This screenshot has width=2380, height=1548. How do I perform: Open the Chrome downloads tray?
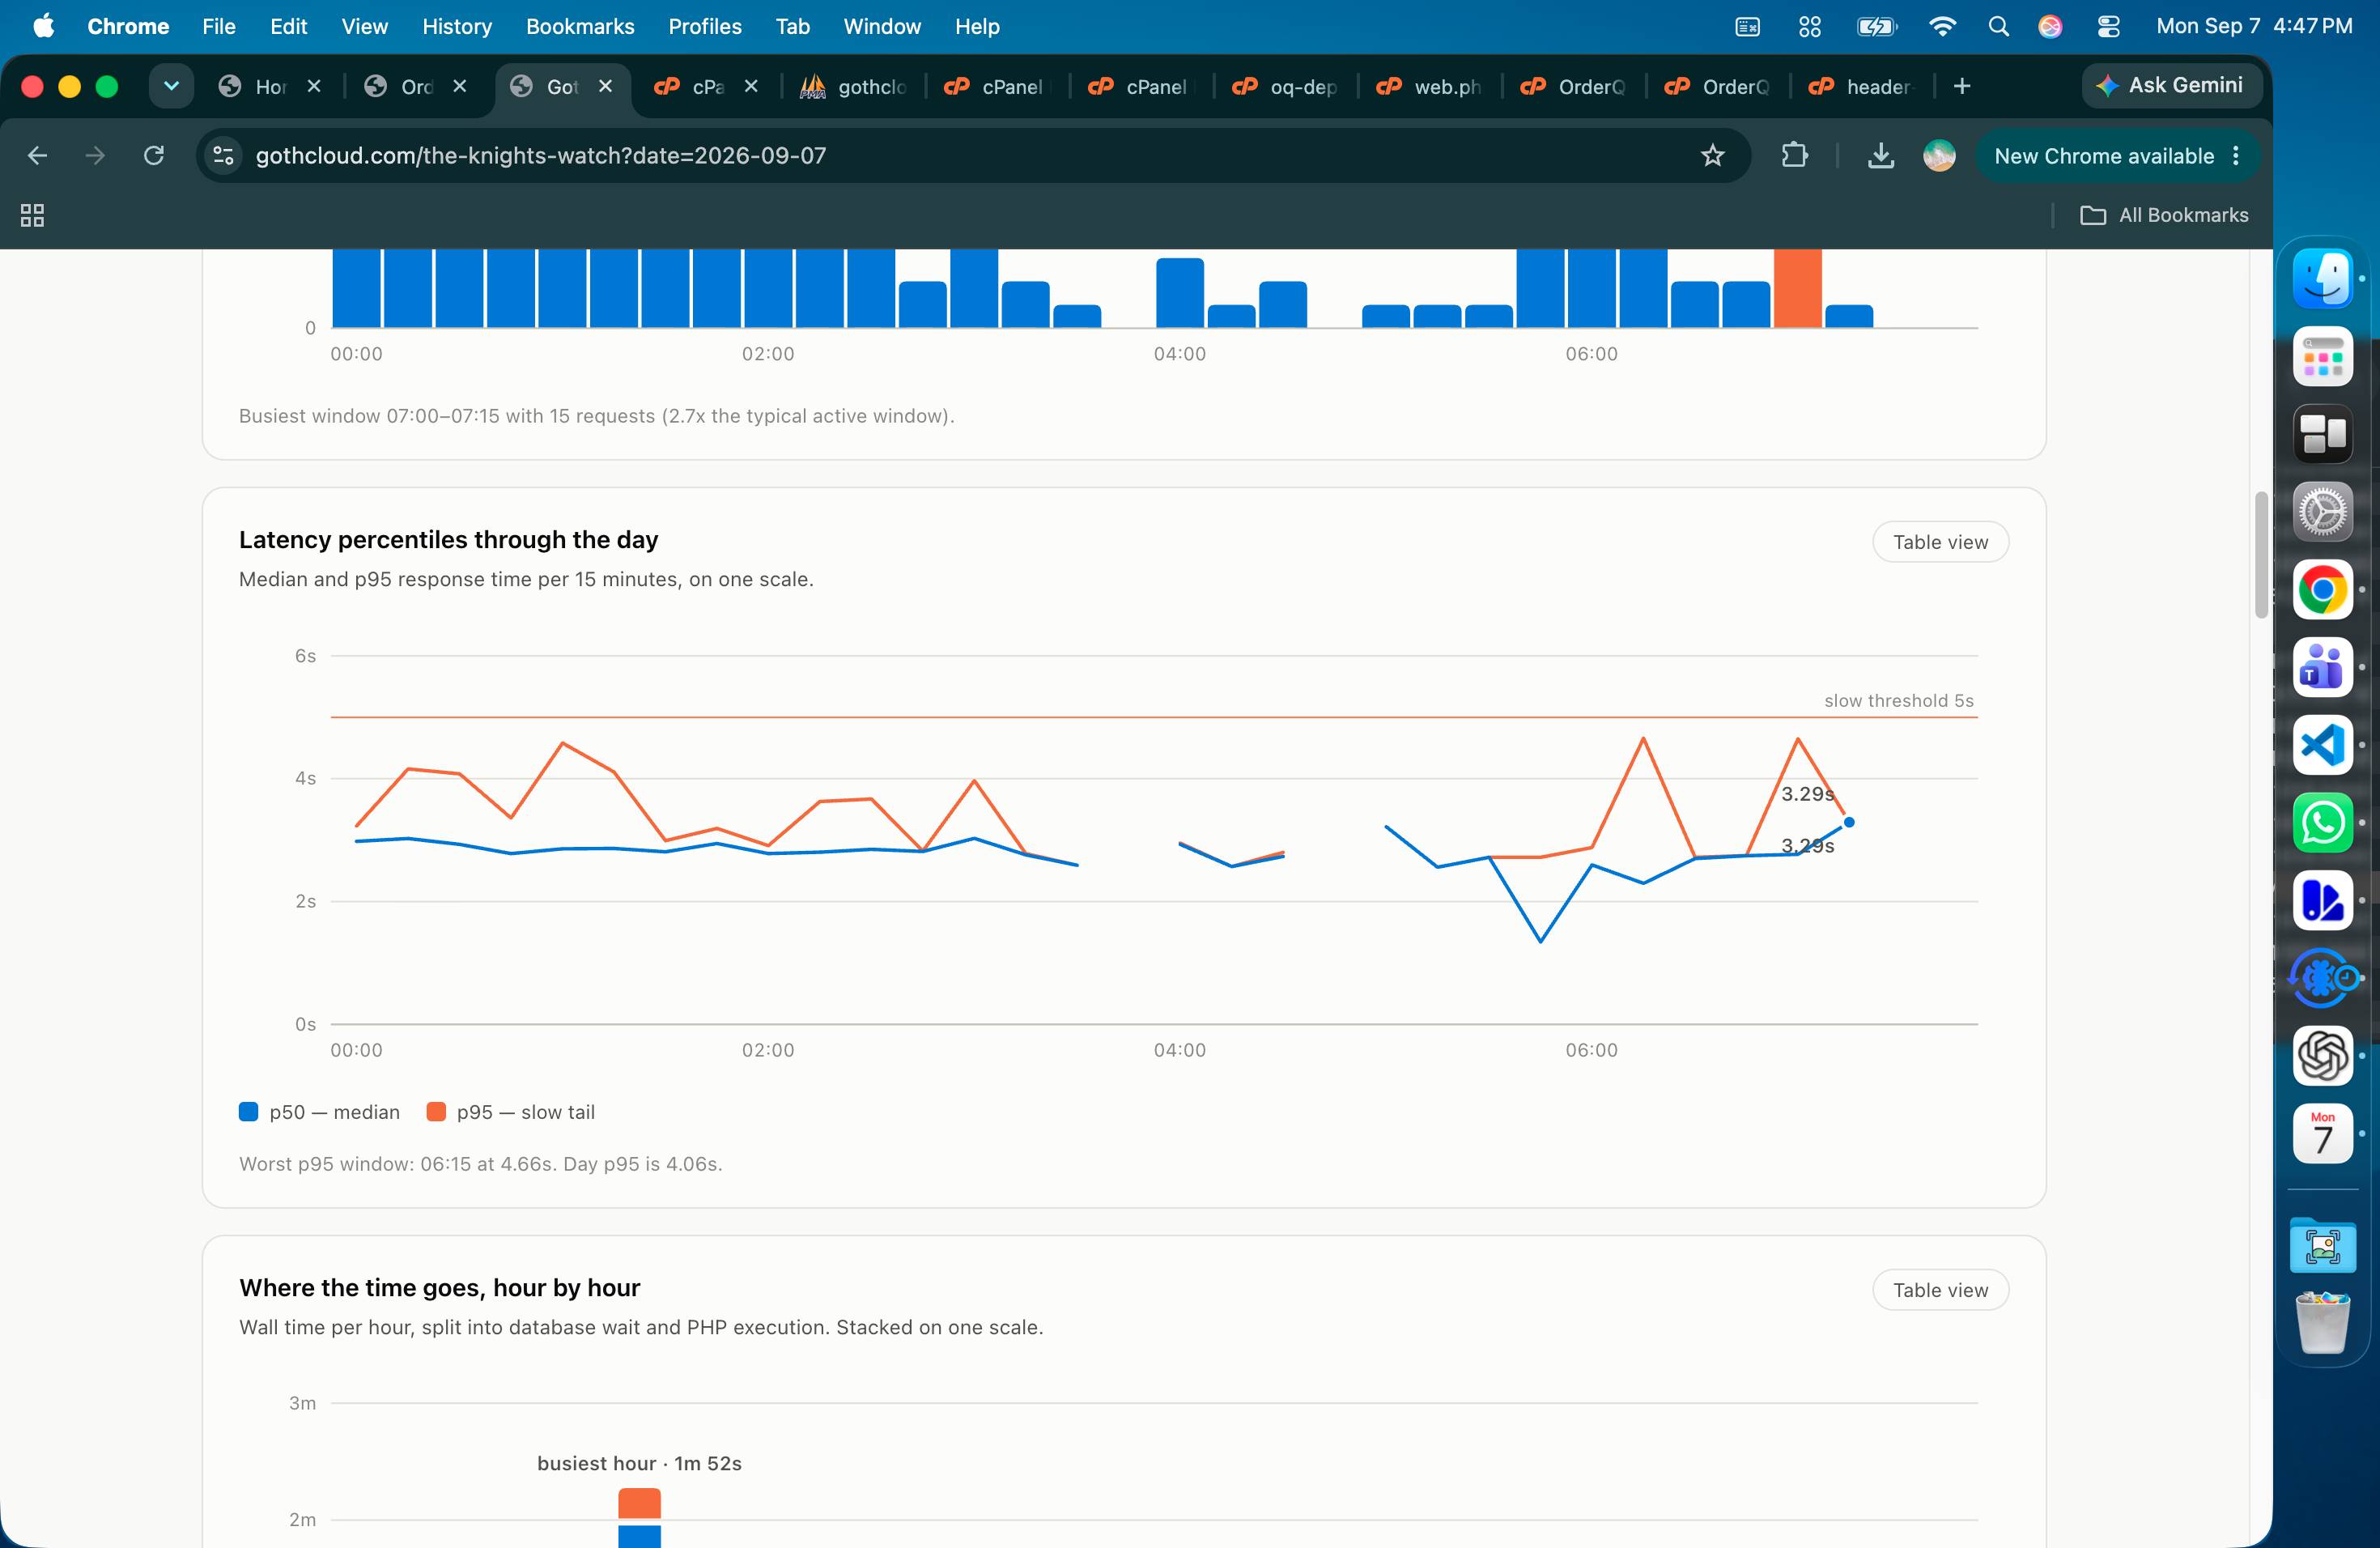[x=1880, y=156]
